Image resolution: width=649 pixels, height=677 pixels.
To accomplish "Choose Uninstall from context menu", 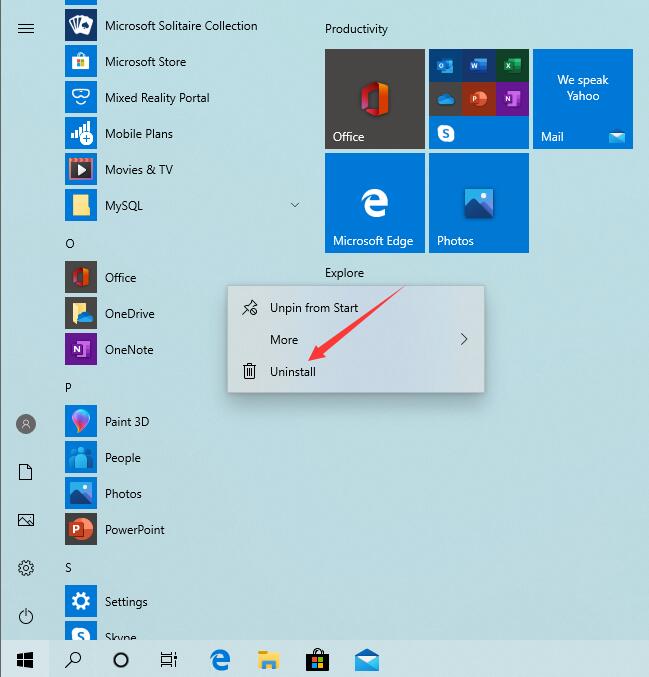I will point(356,371).
